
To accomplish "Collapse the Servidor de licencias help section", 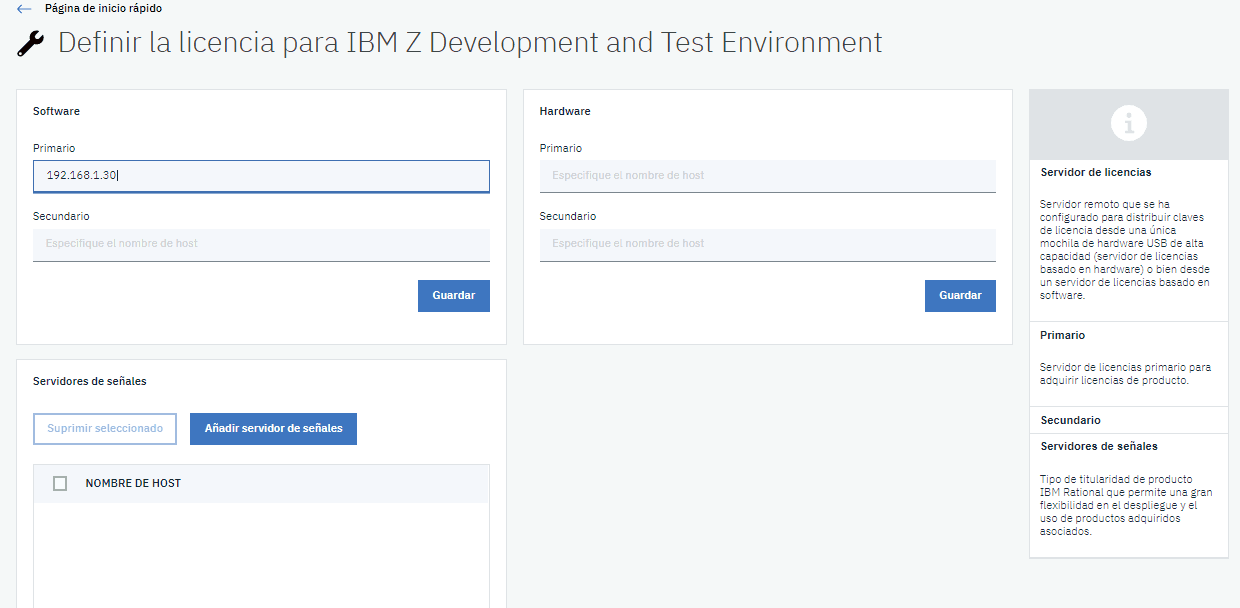I will (x=1095, y=173).
